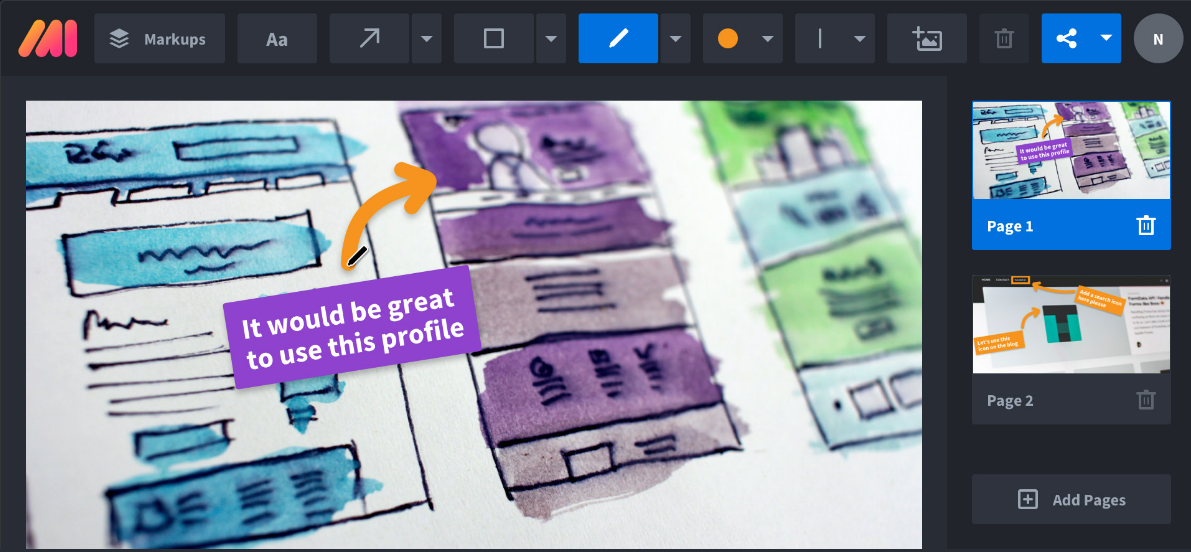Screen dimensions: 1191x552
Task: Delete Page 2 using its trash icon
Action: point(1145,400)
